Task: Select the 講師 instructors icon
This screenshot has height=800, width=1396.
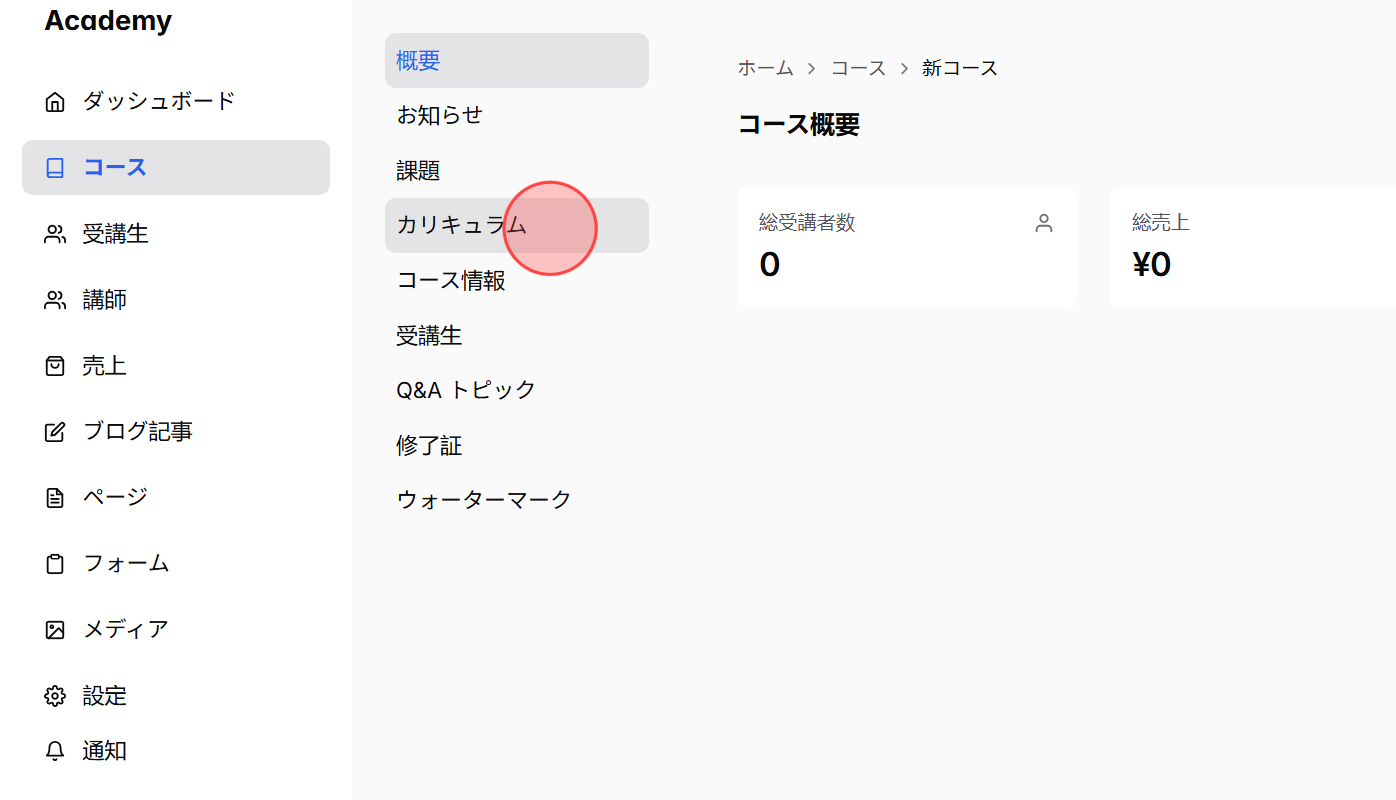Action: pyautogui.click(x=55, y=299)
